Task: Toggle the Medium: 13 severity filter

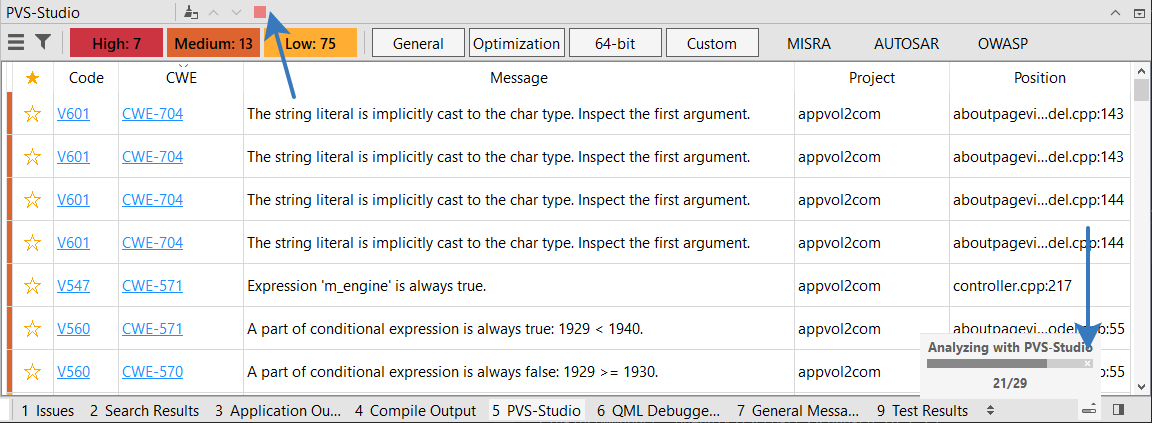Action: pyautogui.click(x=212, y=43)
